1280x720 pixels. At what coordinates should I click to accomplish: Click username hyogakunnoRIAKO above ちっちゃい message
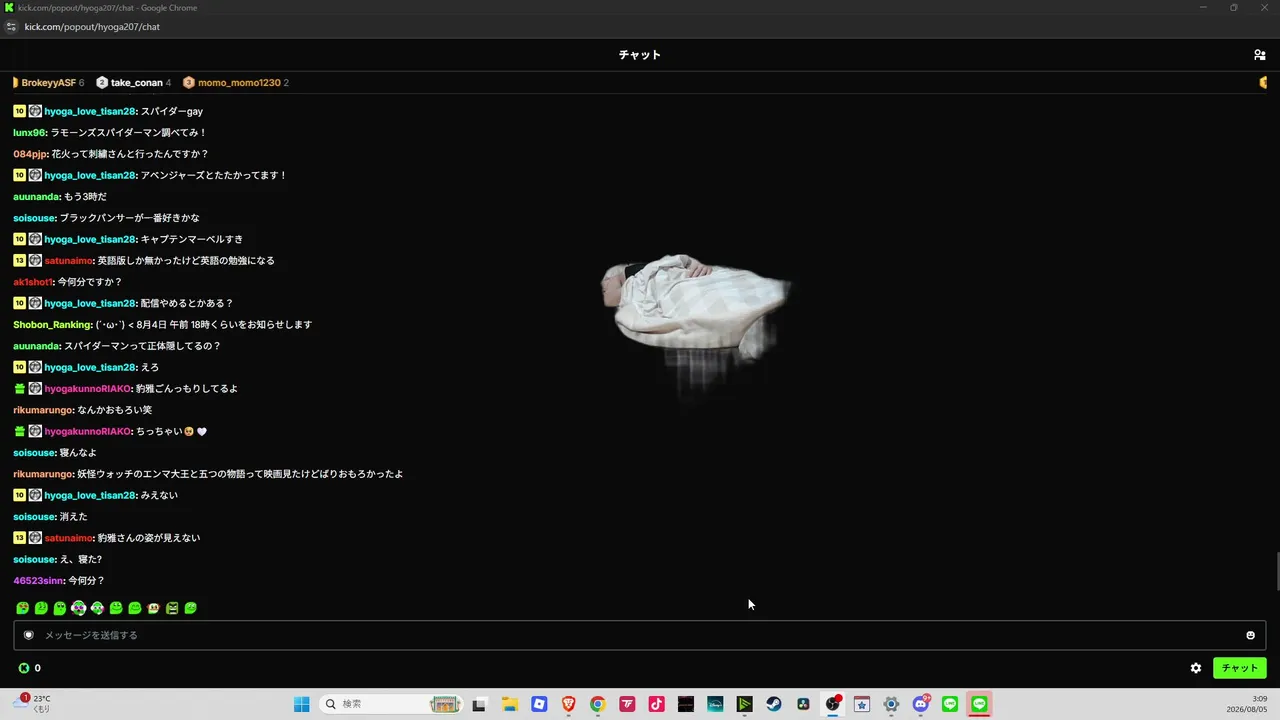click(x=88, y=432)
